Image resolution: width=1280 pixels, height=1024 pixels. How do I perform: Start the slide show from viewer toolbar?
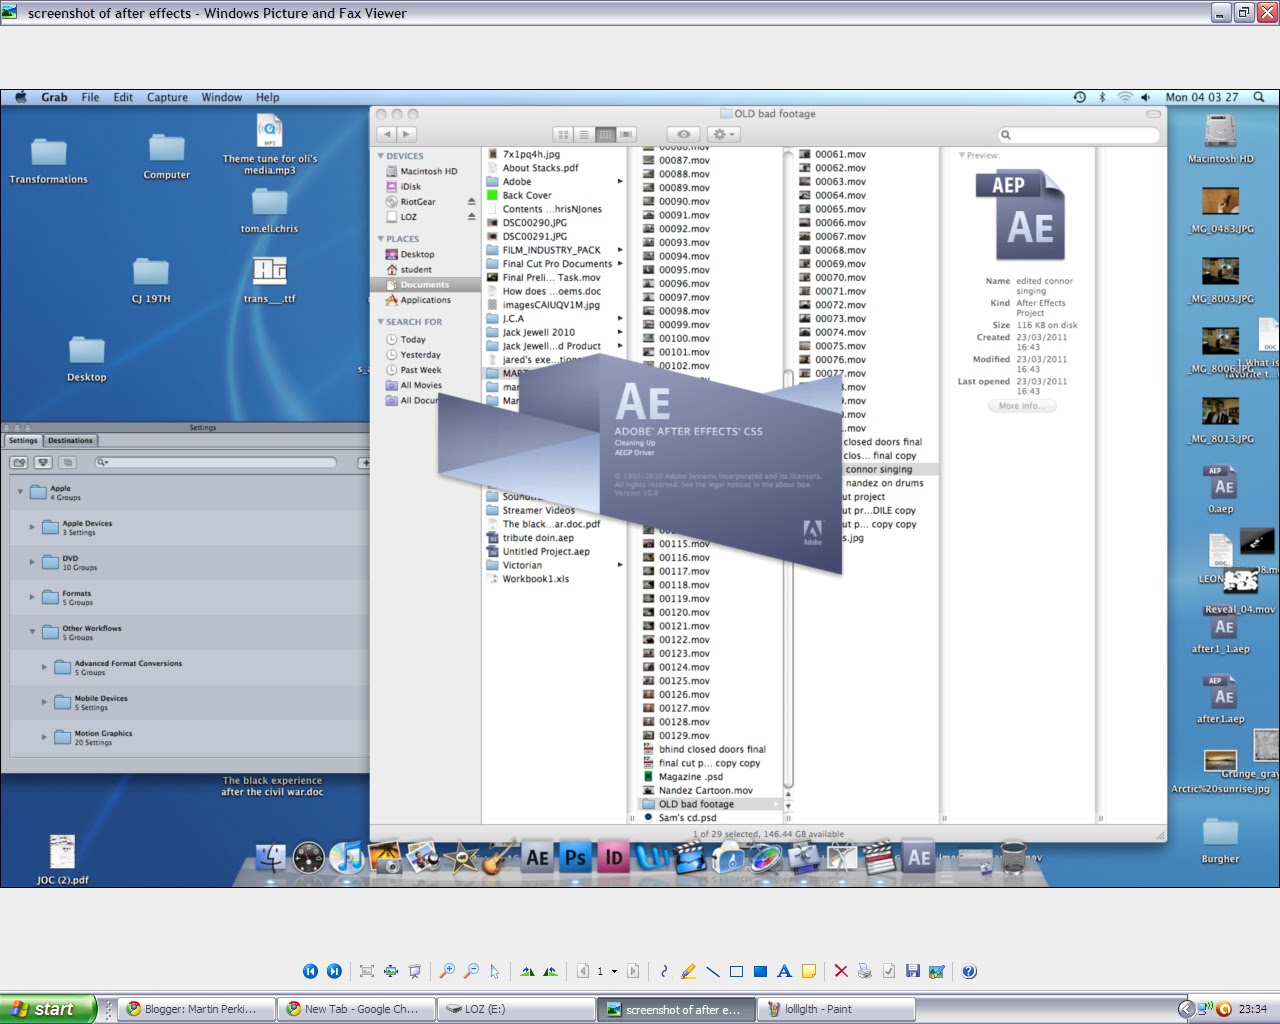[x=415, y=971]
